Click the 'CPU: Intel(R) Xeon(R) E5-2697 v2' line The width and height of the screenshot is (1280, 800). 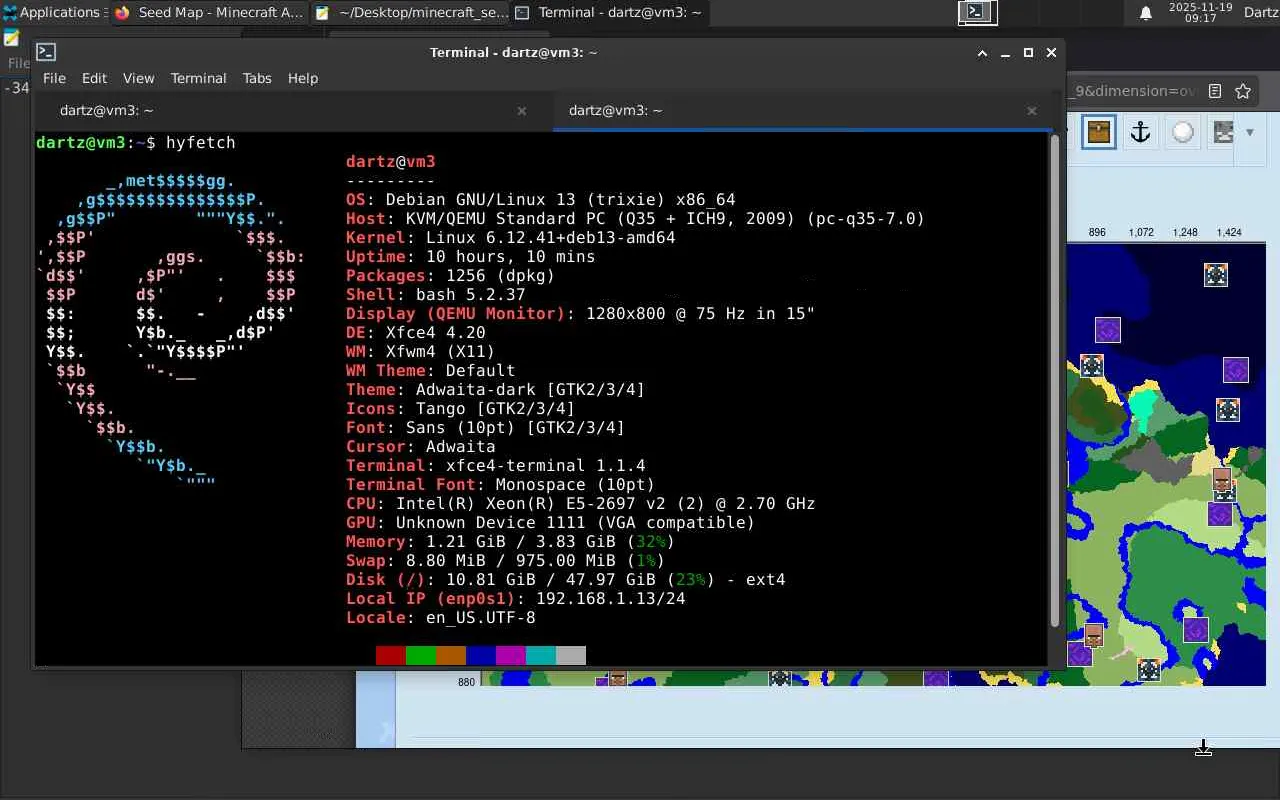pos(580,504)
